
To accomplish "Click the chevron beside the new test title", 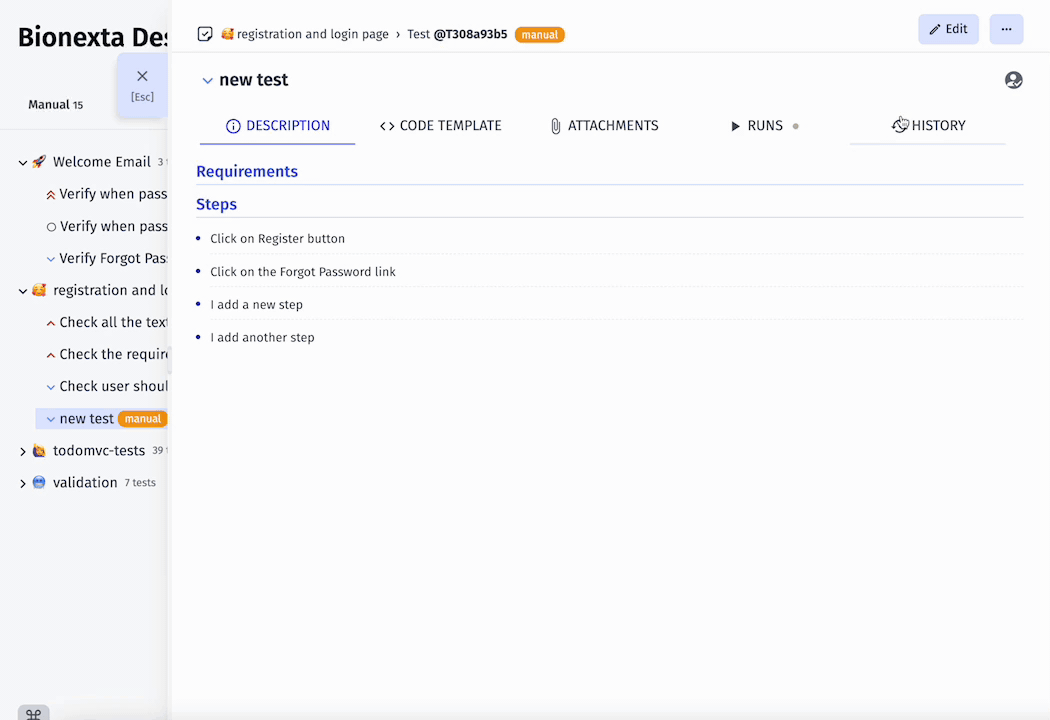I will coord(208,80).
